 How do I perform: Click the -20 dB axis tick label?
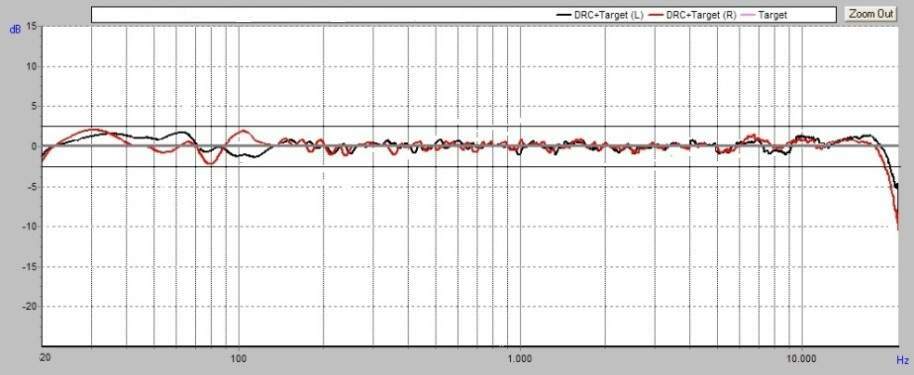tap(30, 306)
